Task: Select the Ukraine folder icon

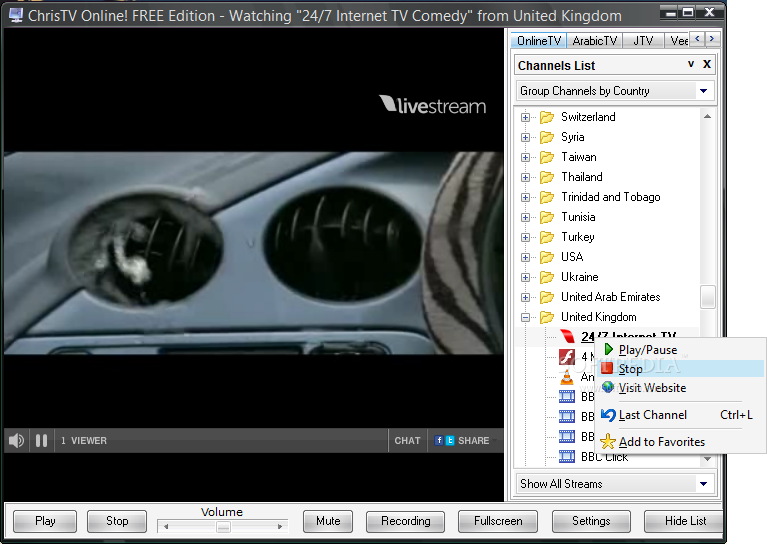Action: (547, 277)
